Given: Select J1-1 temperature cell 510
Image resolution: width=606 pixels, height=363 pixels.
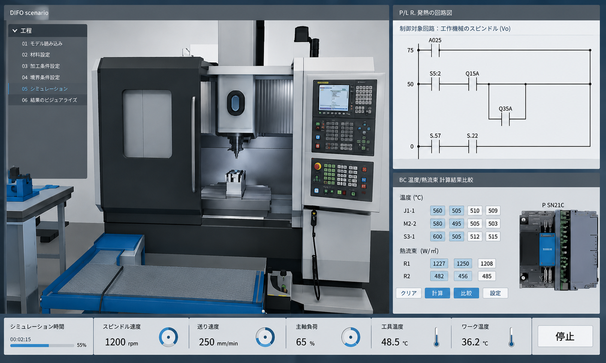Looking at the screenshot, I should 475,211.
